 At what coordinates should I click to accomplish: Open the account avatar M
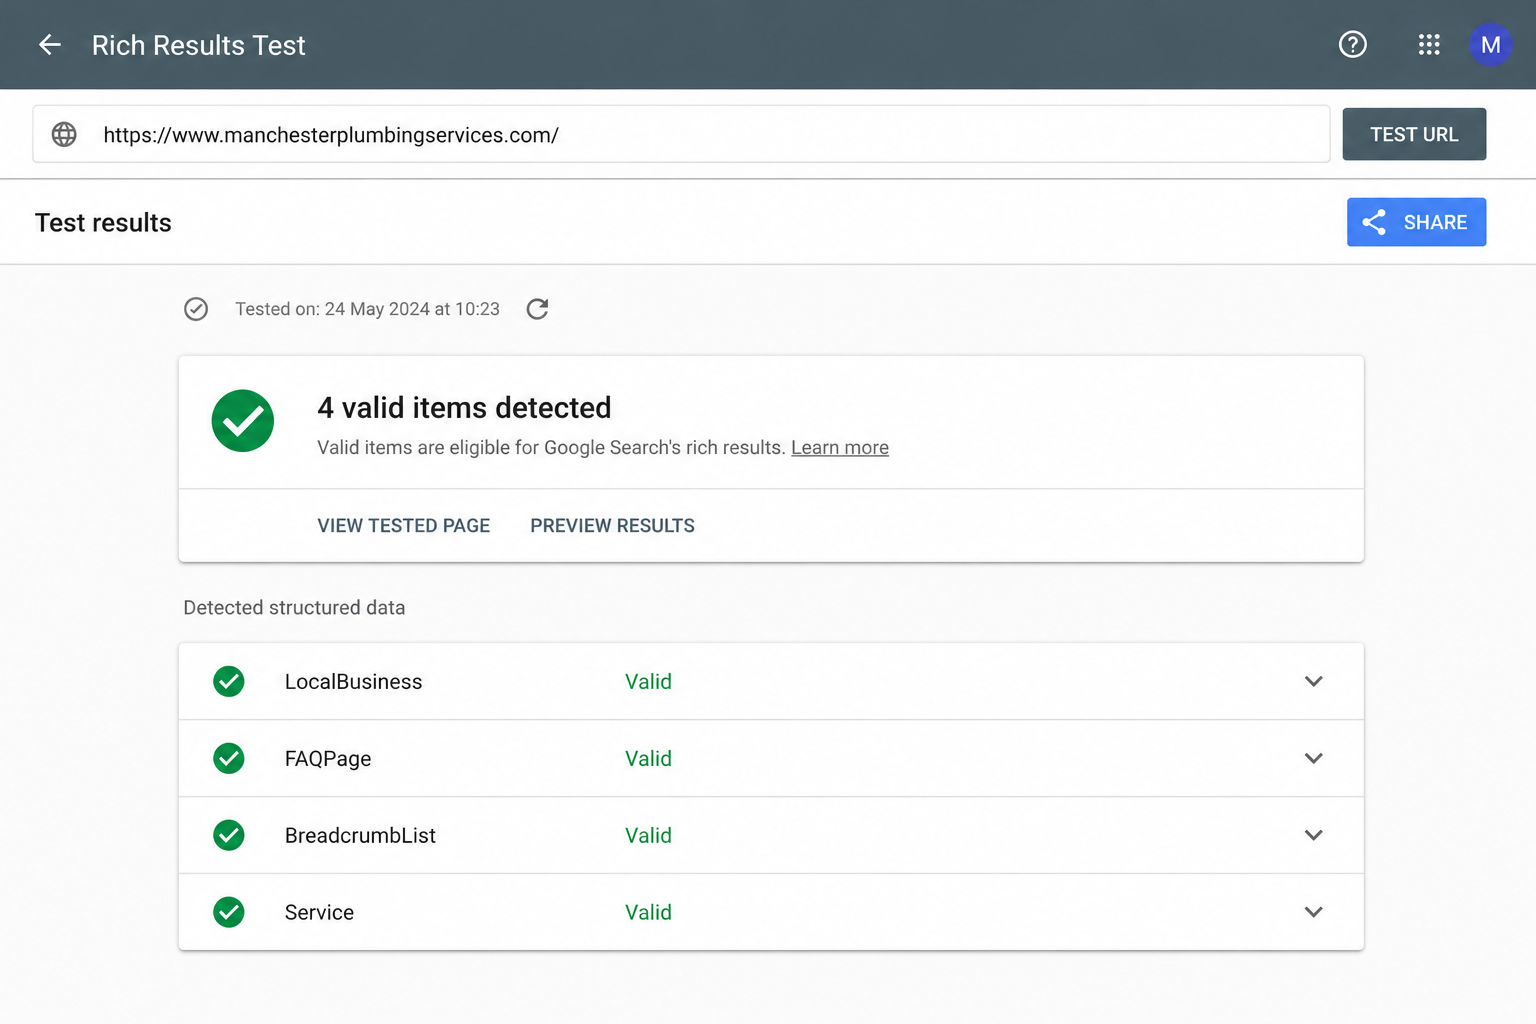(x=1490, y=45)
